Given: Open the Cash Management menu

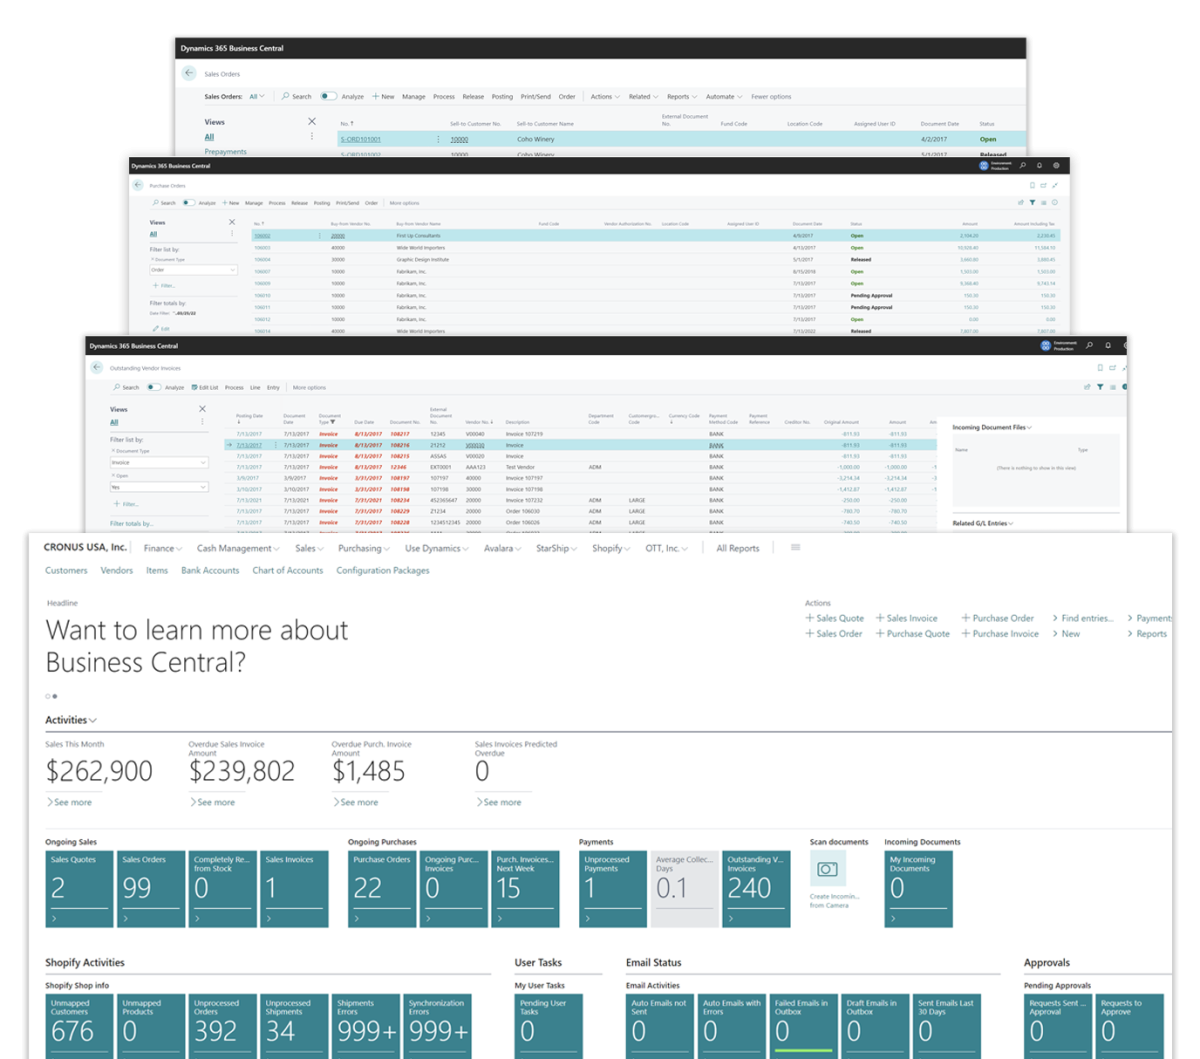Looking at the screenshot, I should tap(238, 548).
